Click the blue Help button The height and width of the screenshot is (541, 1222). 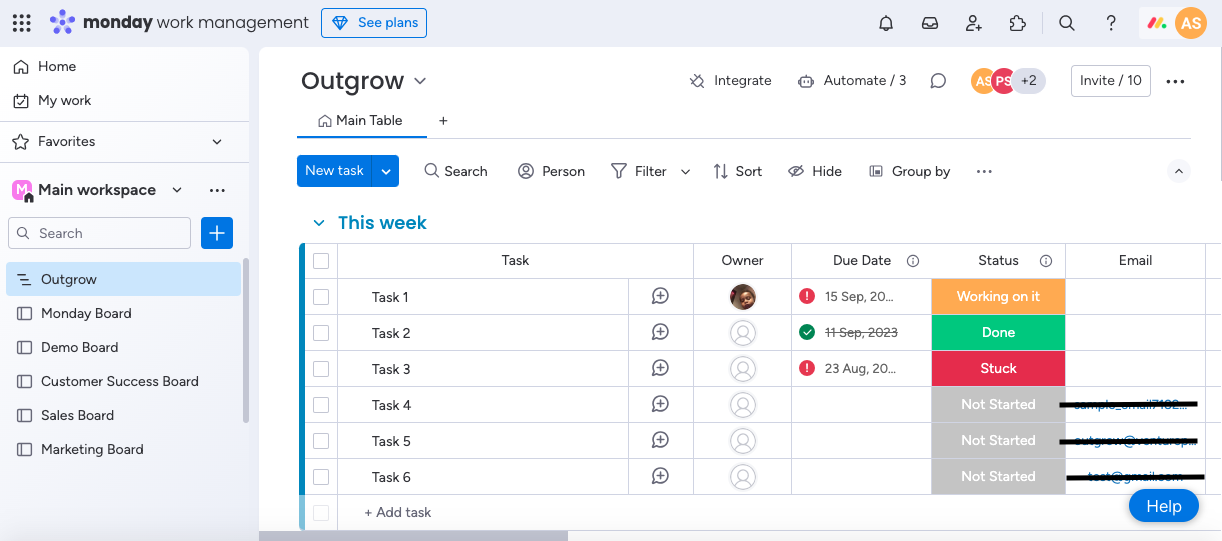coord(1164,506)
